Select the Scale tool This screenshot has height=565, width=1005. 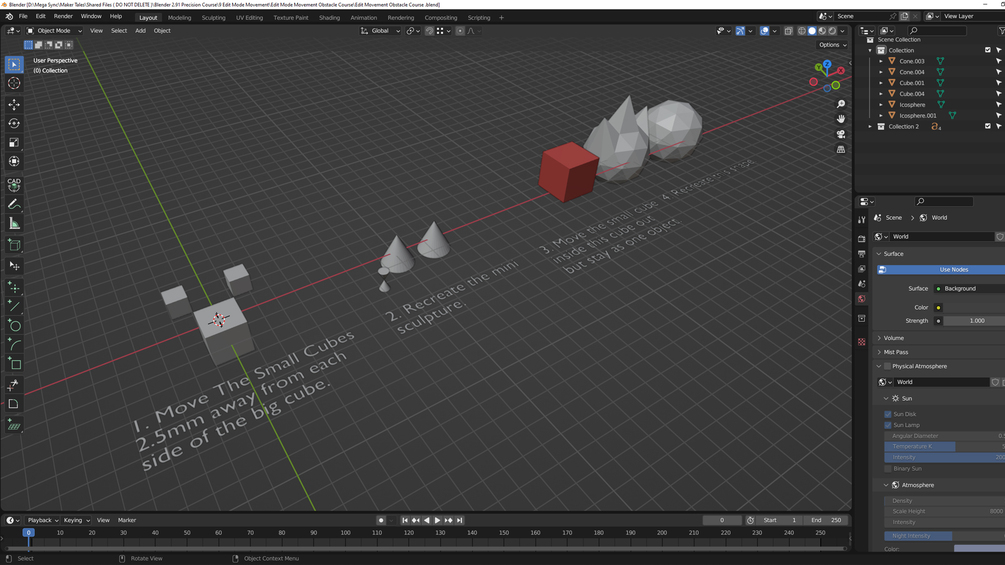click(x=14, y=143)
